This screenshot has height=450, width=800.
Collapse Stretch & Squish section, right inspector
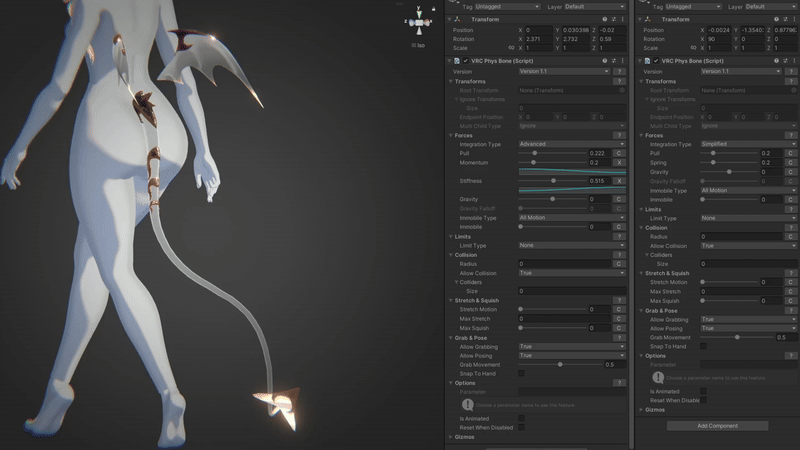point(641,273)
